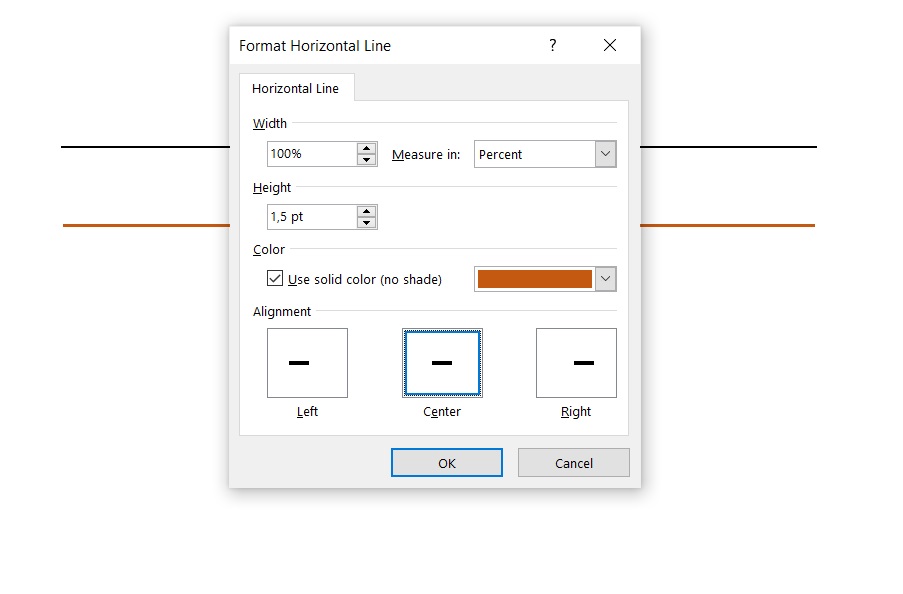Image resolution: width=903 pixels, height=594 pixels.
Task: Increase height with the up spinner arrow
Action: pos(367,211)
